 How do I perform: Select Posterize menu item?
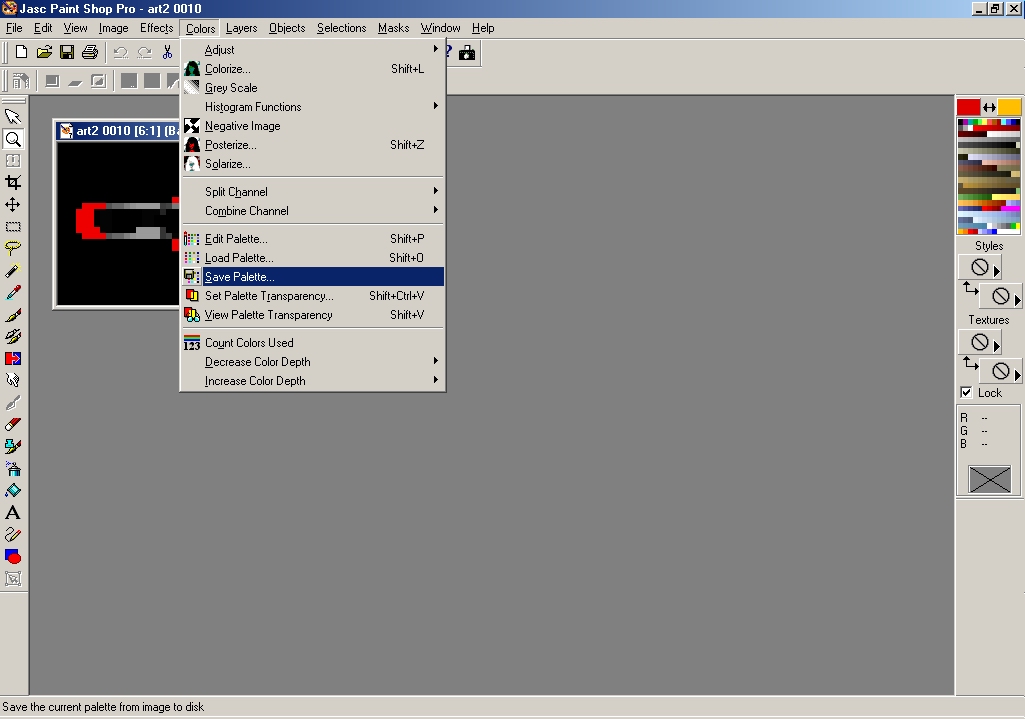click(312, 144)
